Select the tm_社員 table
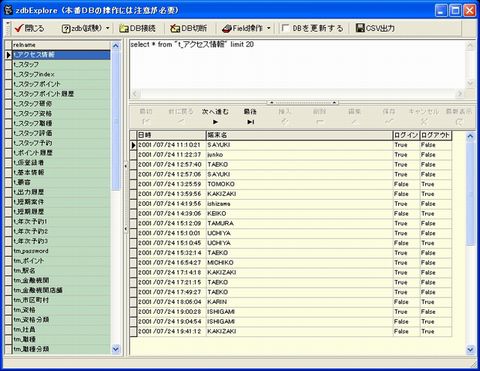The height and width of the screenshot is (371, 480). coord(61,329)
